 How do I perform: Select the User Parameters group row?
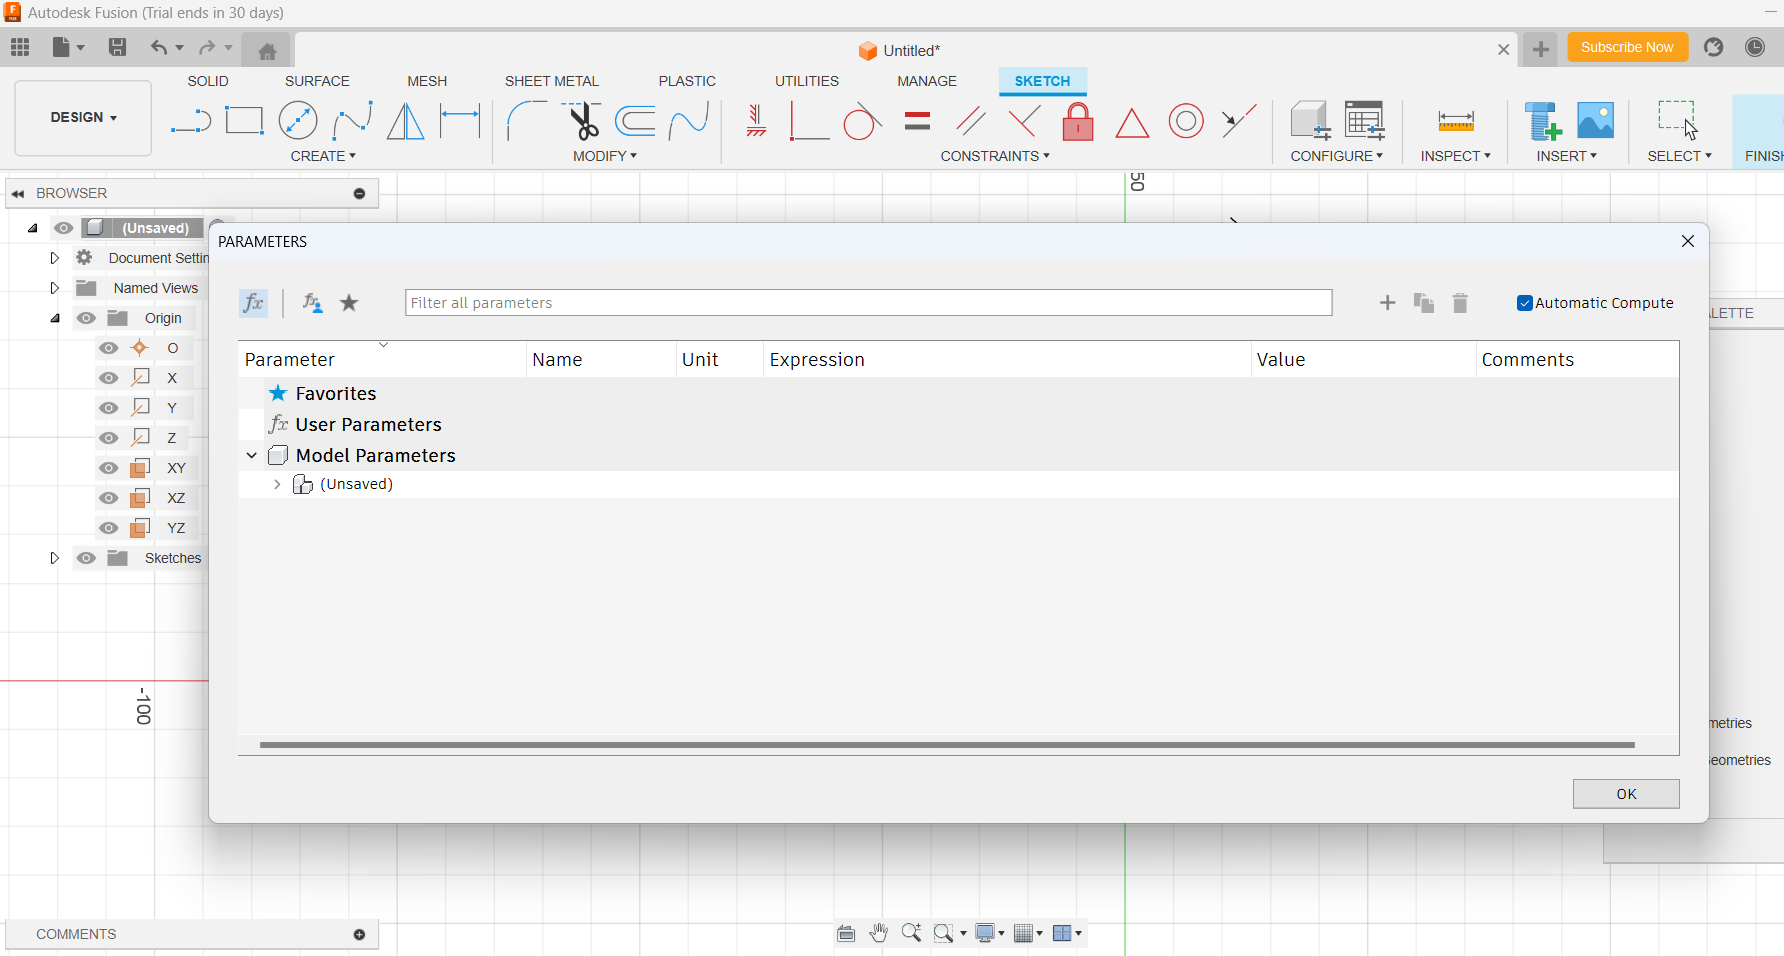coord(958,424)
